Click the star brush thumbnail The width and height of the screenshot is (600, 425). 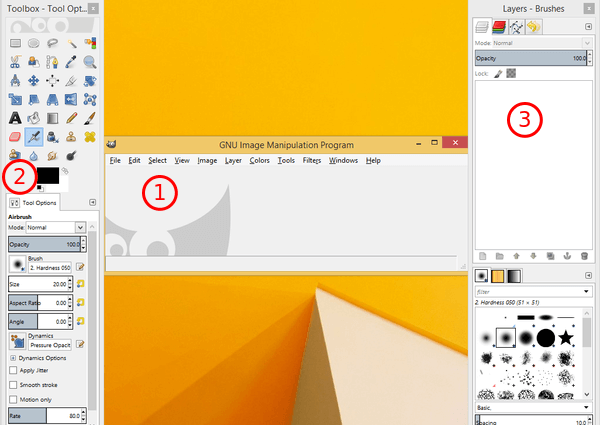pyautogui.click(x=566, y=338)
